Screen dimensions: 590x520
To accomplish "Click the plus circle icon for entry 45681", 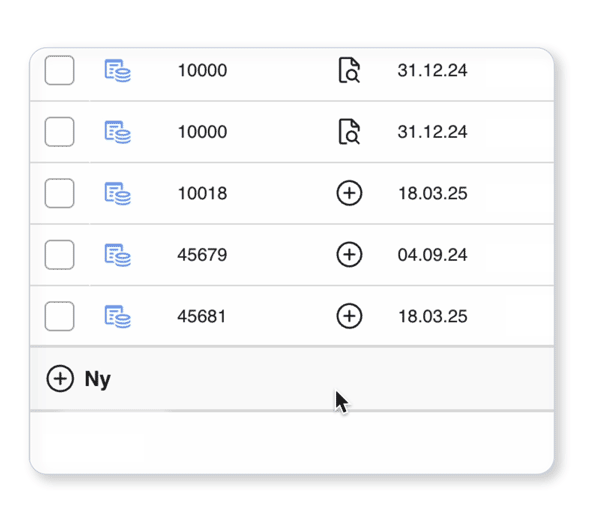I will (349, 316).
